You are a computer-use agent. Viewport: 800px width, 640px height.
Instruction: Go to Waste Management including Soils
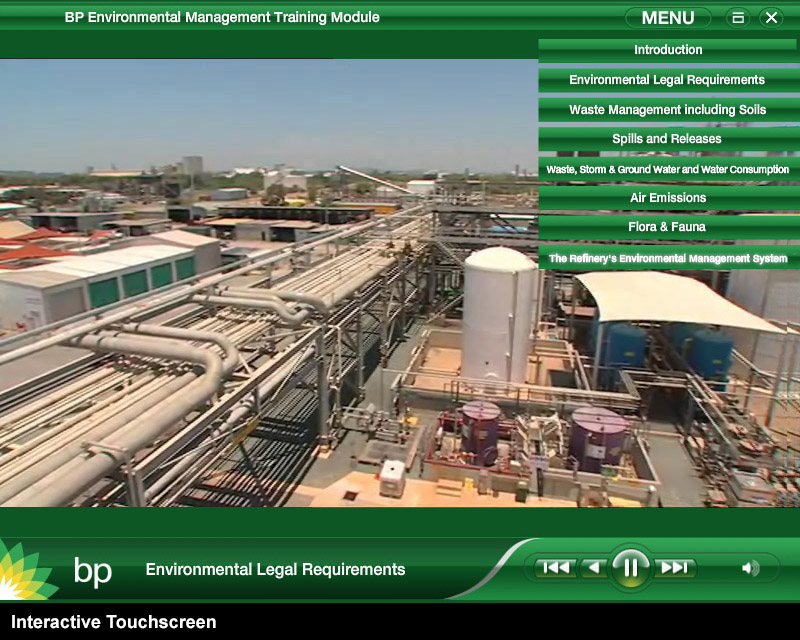pyautogui.click(x=667, y=110)
